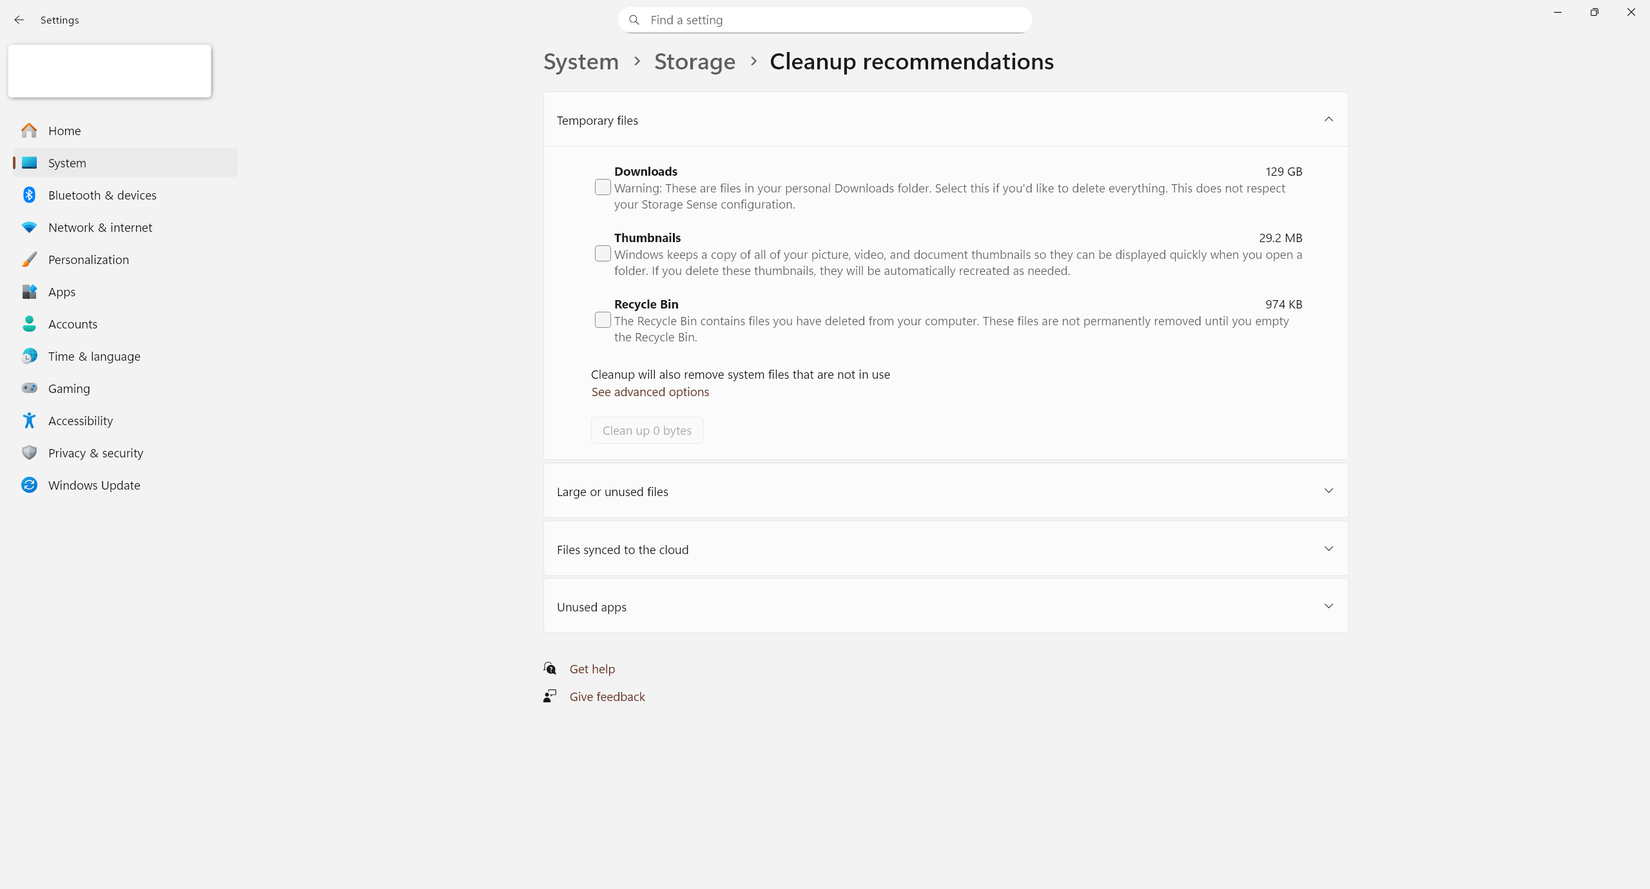Check the Downloads checkbox
1650x889 pixels.
tap(602, 187)
